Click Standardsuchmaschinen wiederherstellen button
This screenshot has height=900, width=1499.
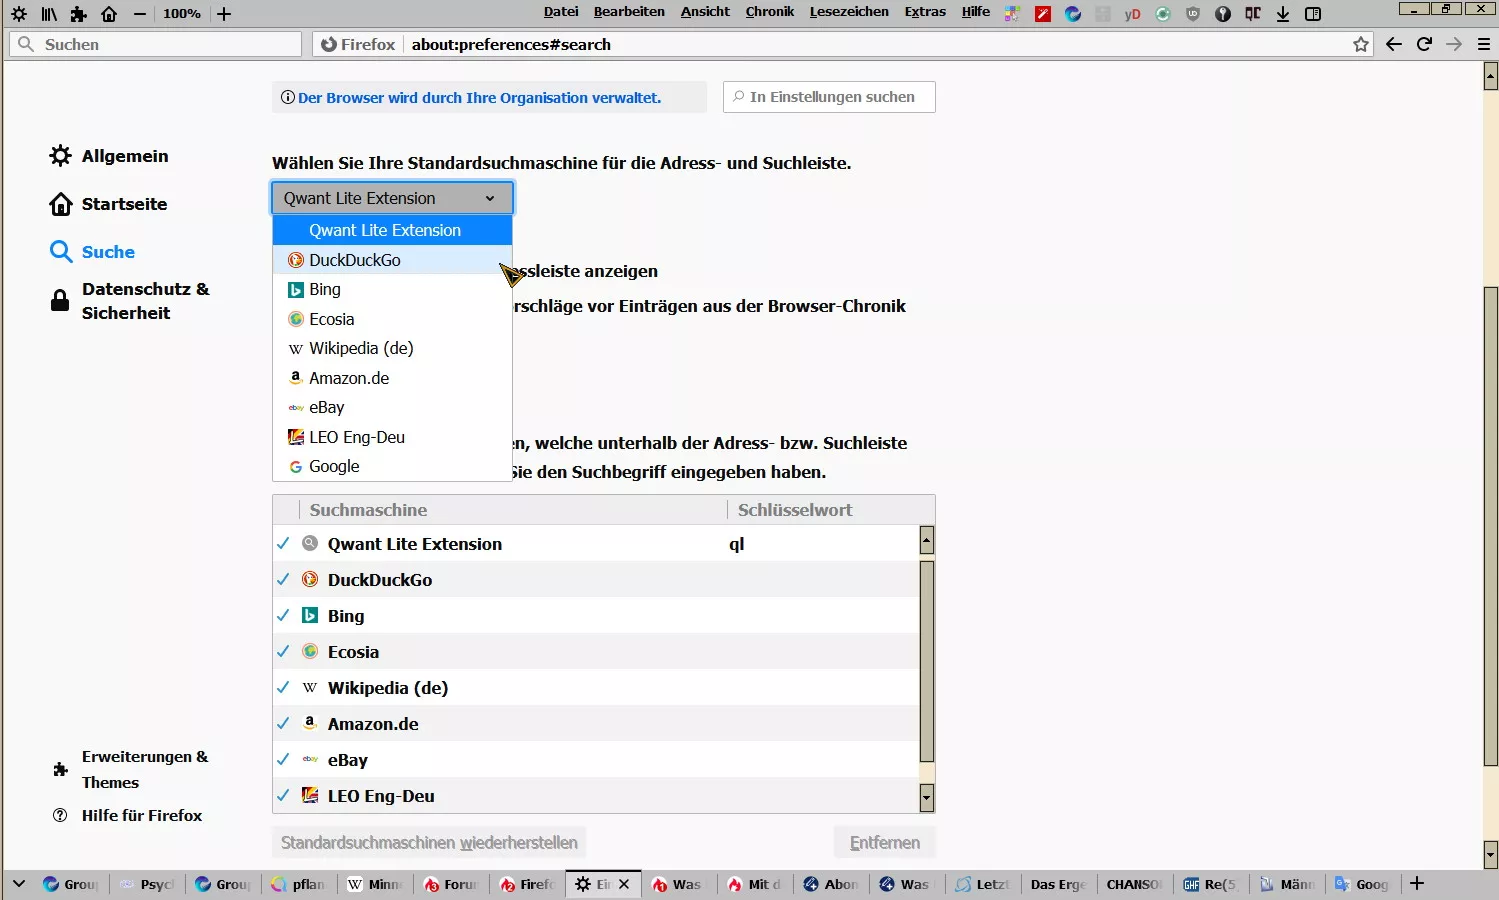pos(429,843)
